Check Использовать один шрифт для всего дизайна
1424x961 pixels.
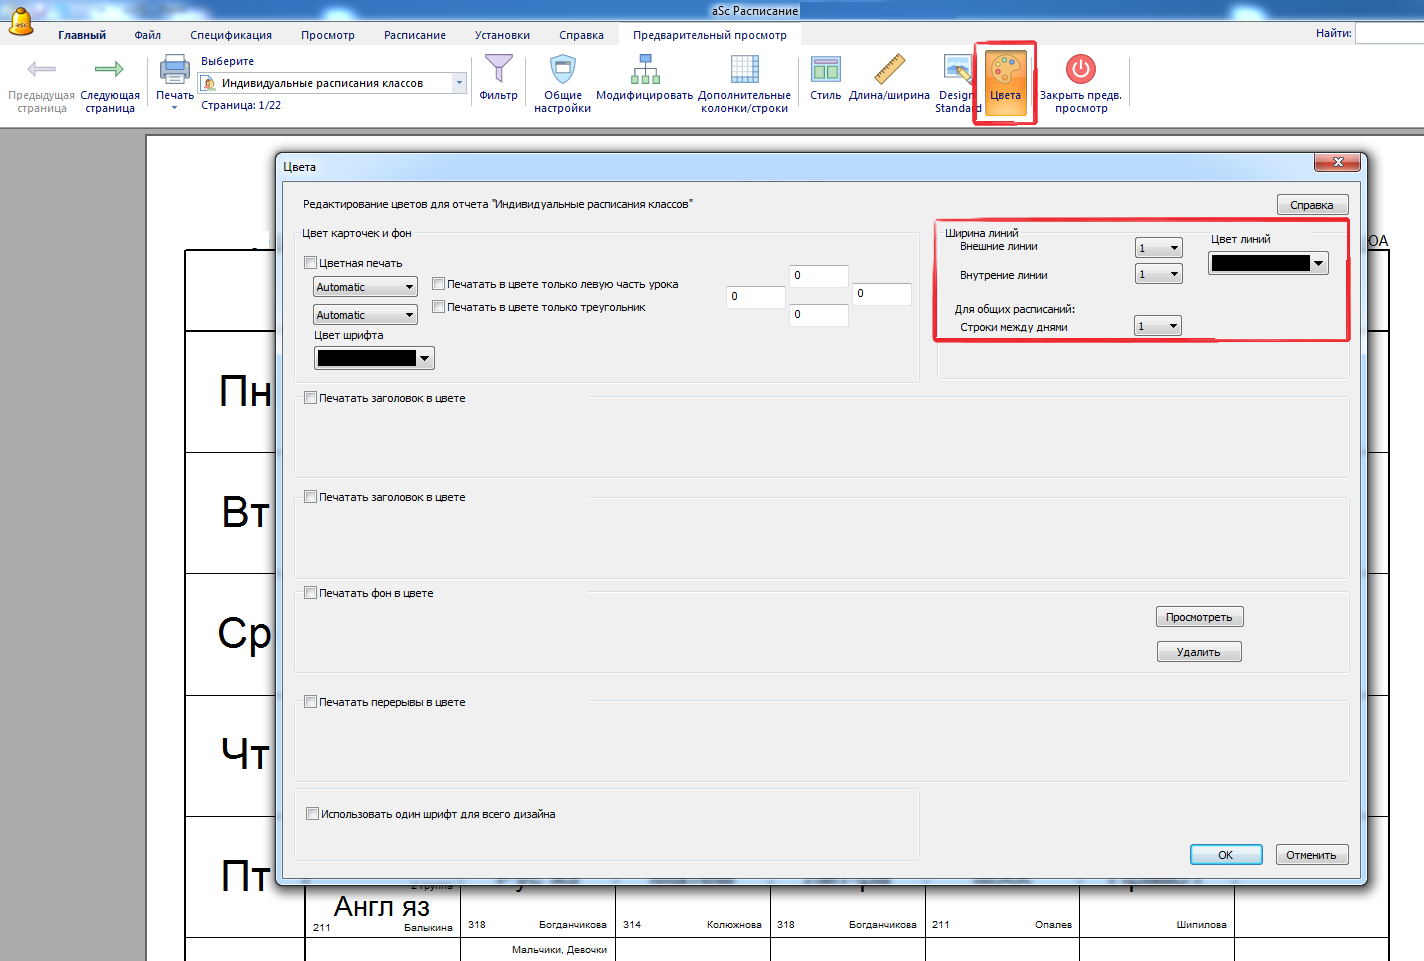(313, 814)
